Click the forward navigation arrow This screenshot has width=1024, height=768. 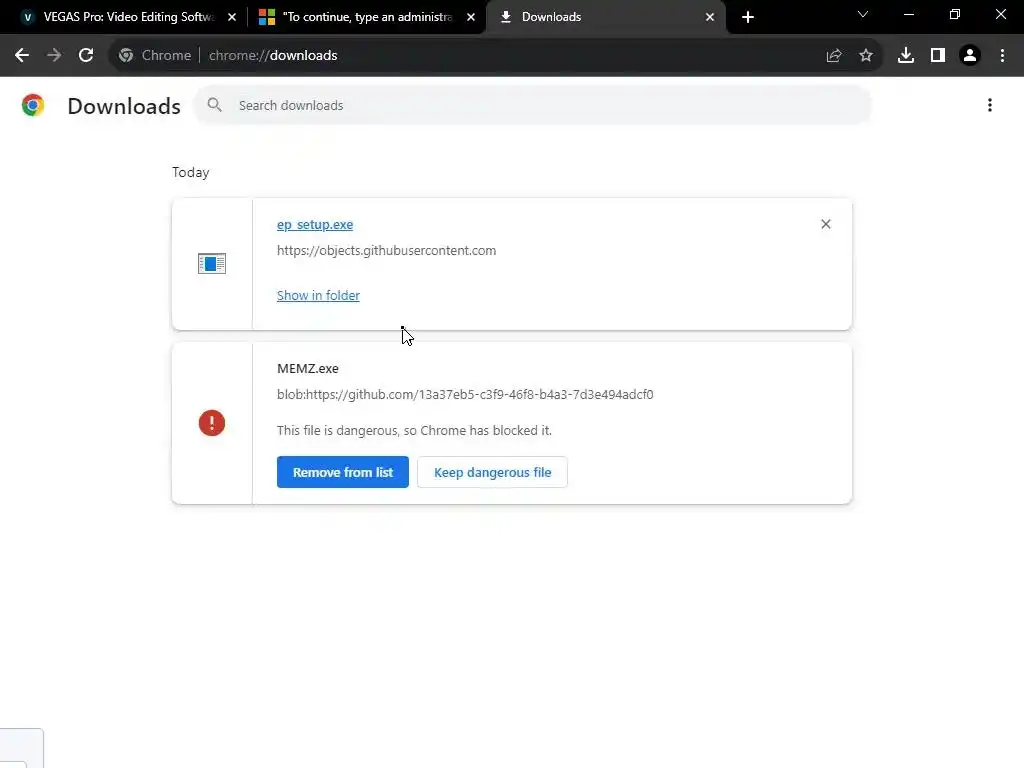(x=54, y=56)
